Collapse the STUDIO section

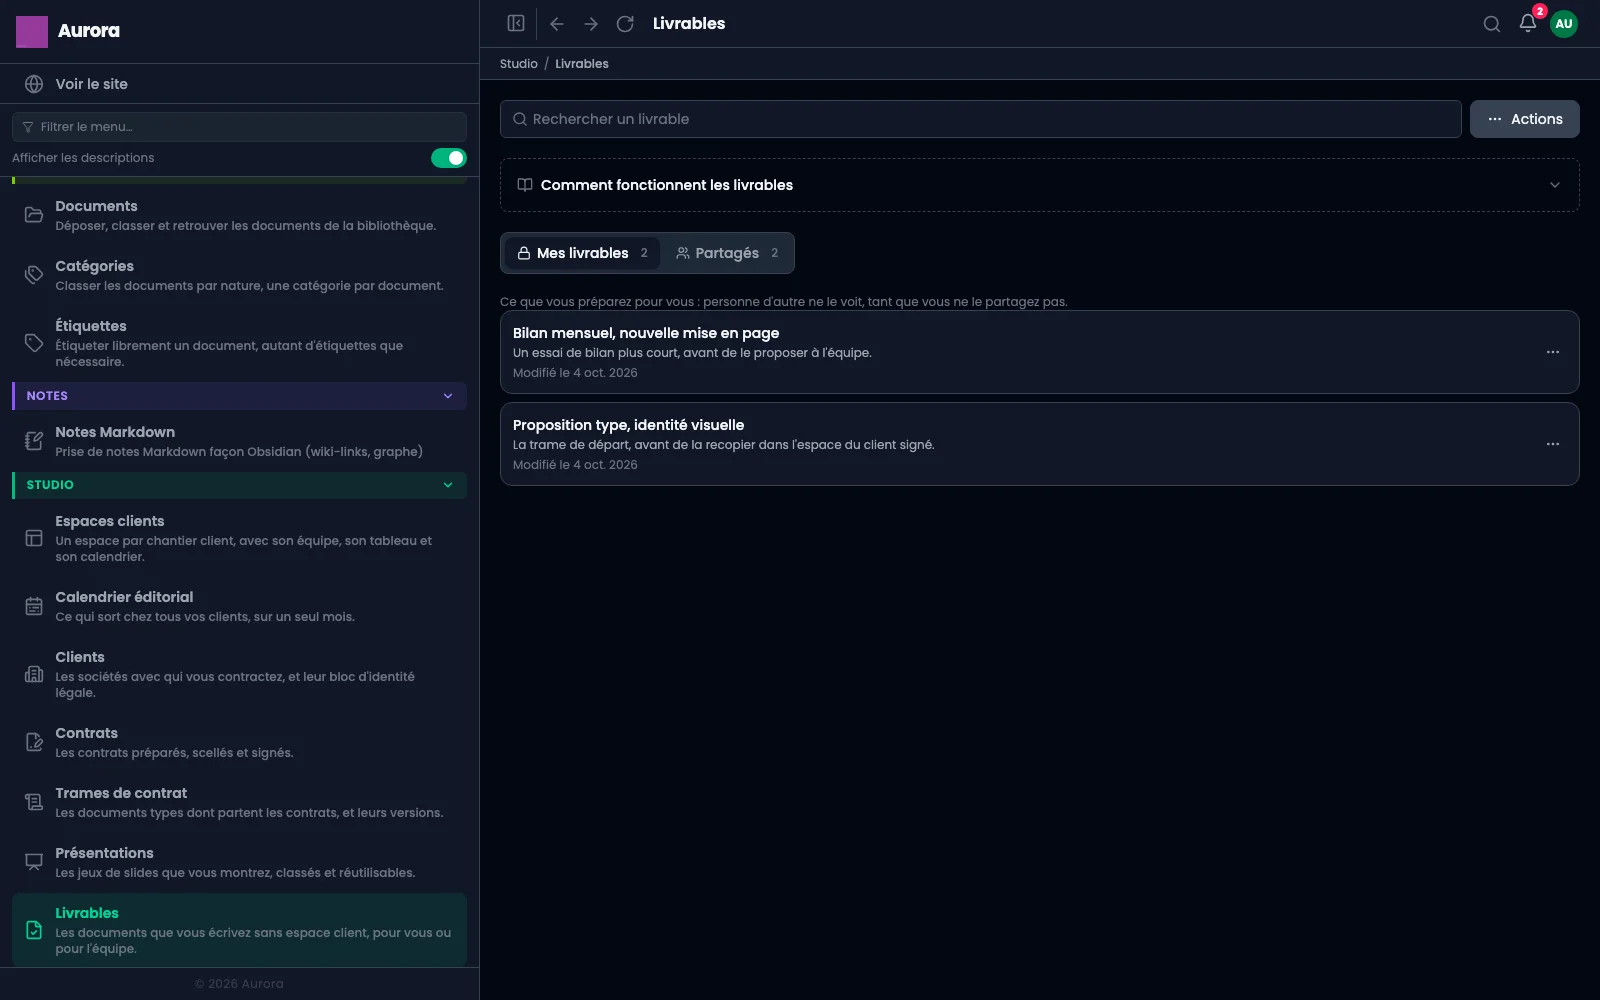coord(240,485)
